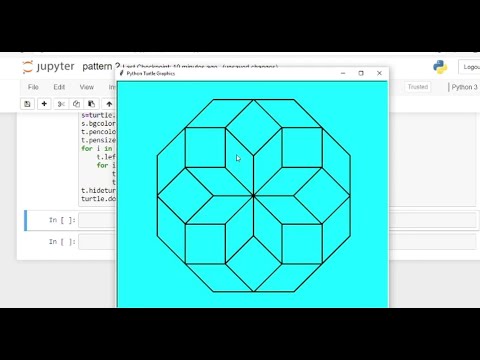Viewport: 480px width, 360px height.
Task: Click the Python logo icon
Action: 440,67
